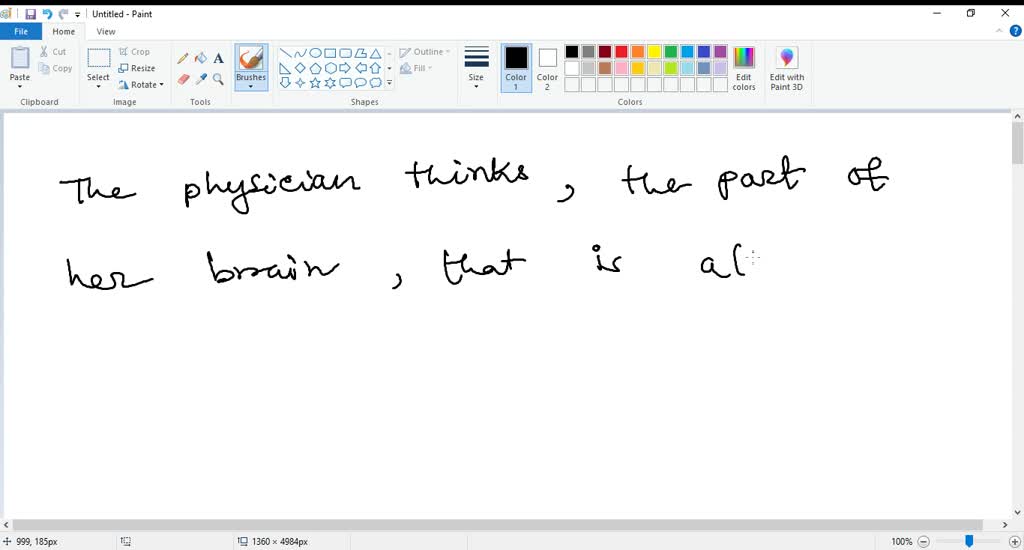Open the Size thickness dropdown
Screen dimensions: 1024x550
(476, 68)
